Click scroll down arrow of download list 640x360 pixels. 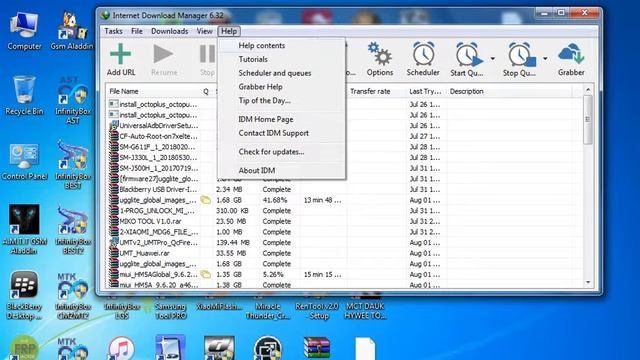[588, 282]
